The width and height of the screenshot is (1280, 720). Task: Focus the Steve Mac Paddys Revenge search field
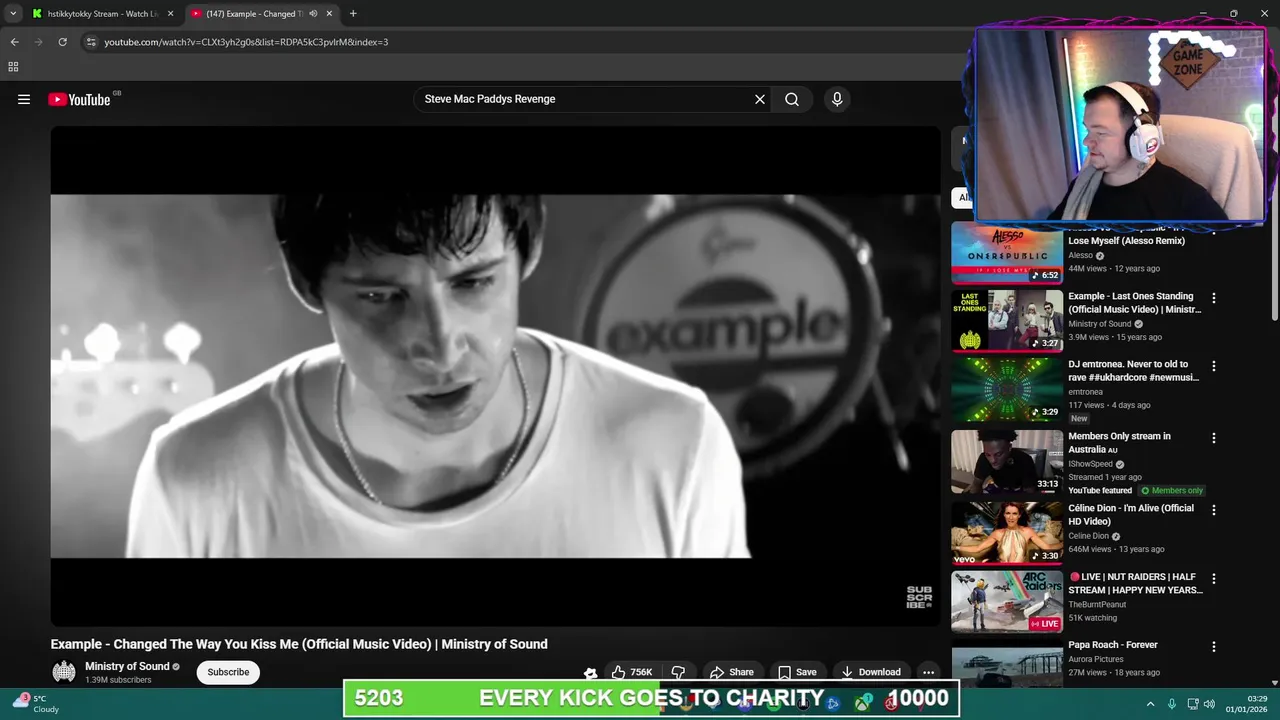(582, 99)
